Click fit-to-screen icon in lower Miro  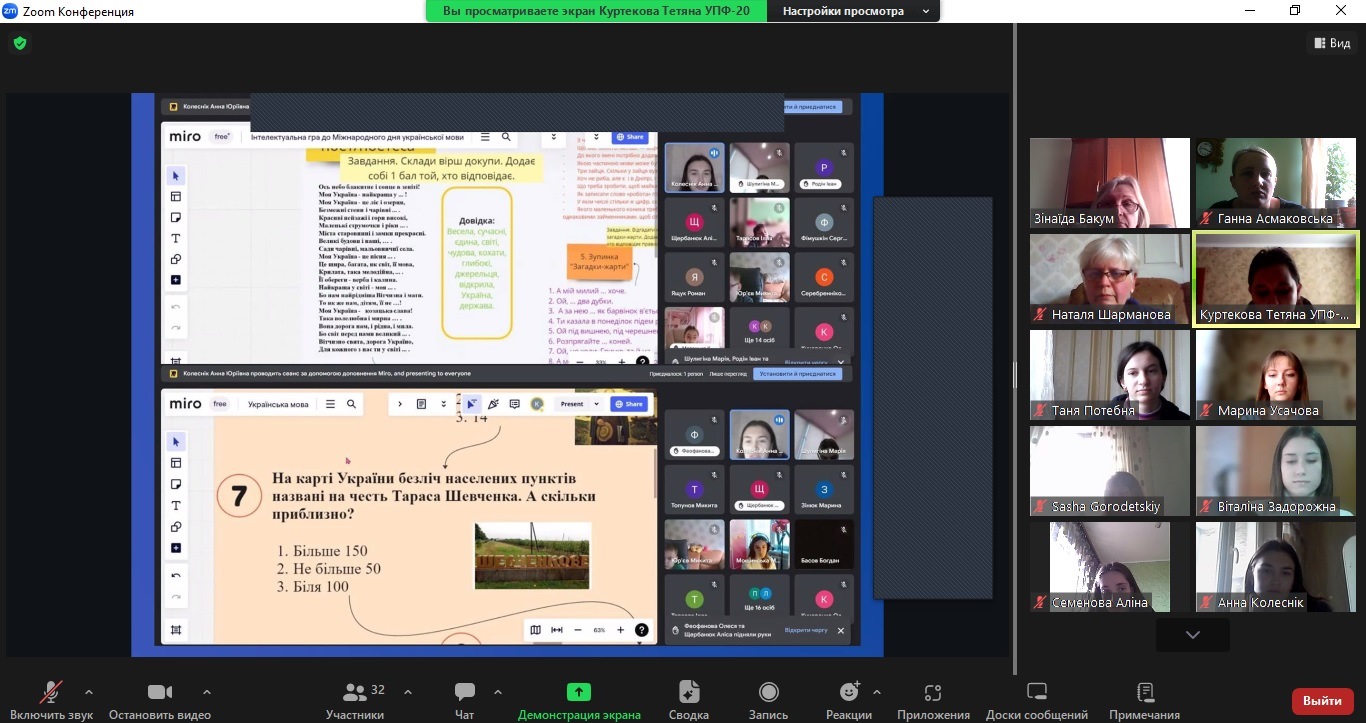coord(557,630)
